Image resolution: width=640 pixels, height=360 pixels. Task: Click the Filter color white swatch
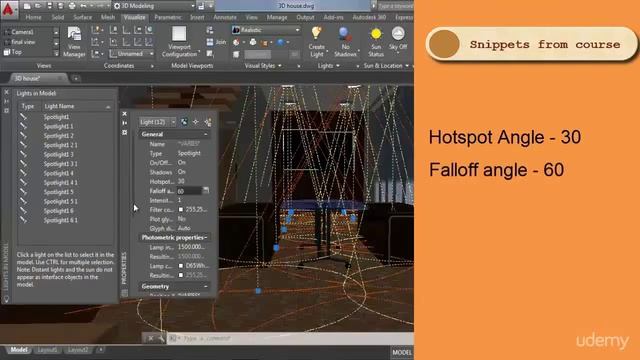181,209
